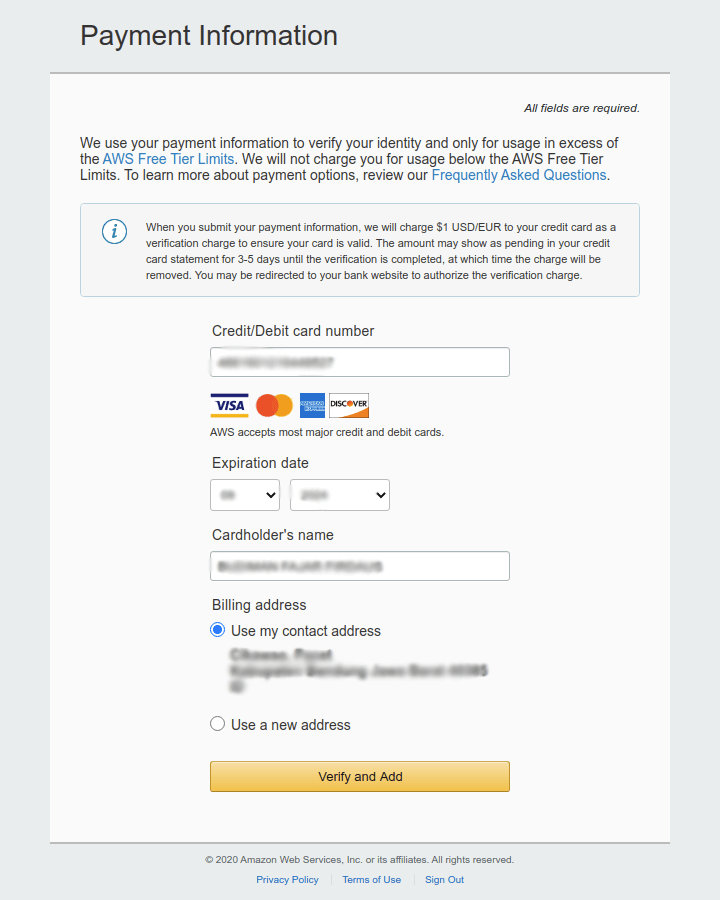The image size is (720, 900).
Task: Click the American Express logo
Action: point(312,405)
